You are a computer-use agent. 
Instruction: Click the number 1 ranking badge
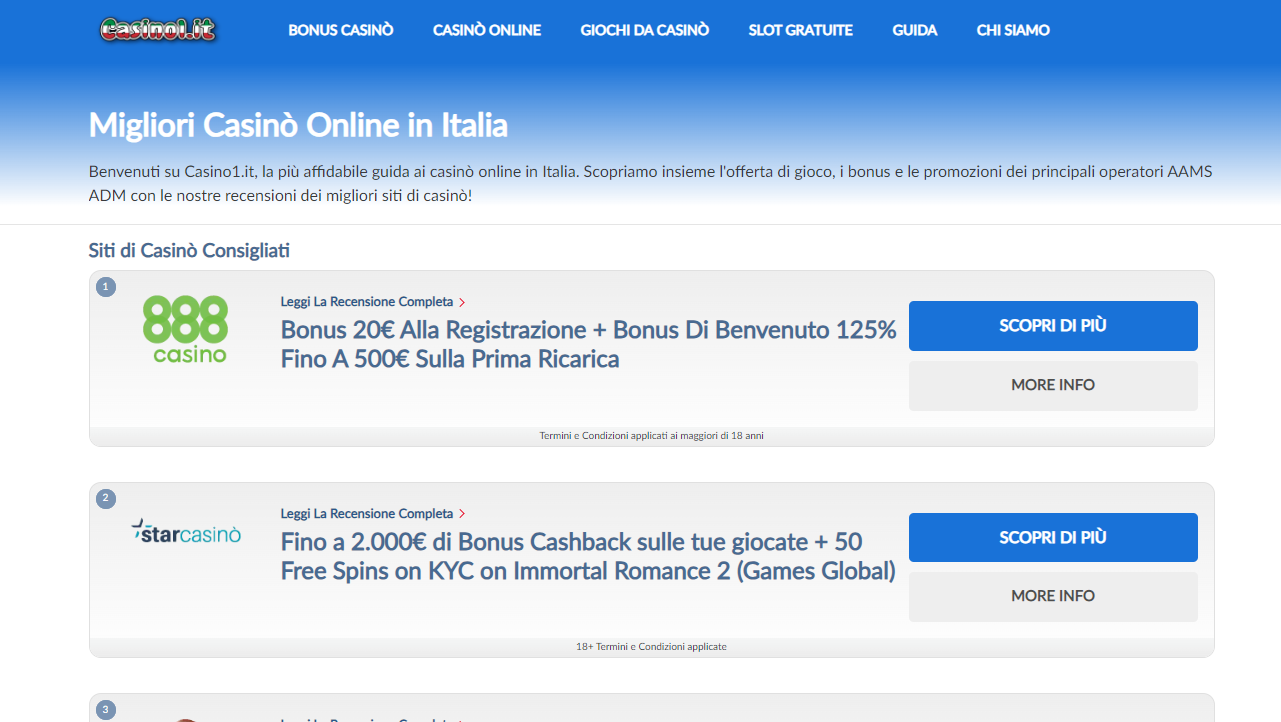(106, 287)
